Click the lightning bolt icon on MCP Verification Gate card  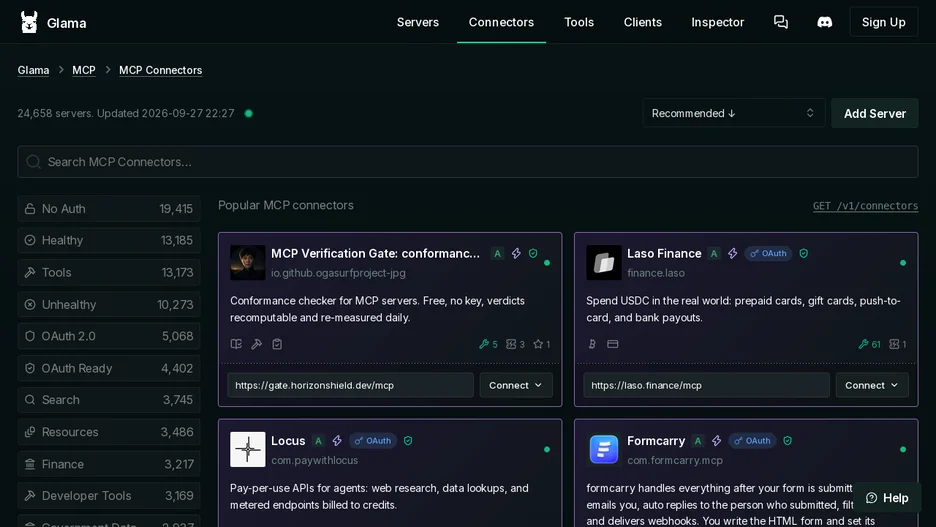coord(516,254)
